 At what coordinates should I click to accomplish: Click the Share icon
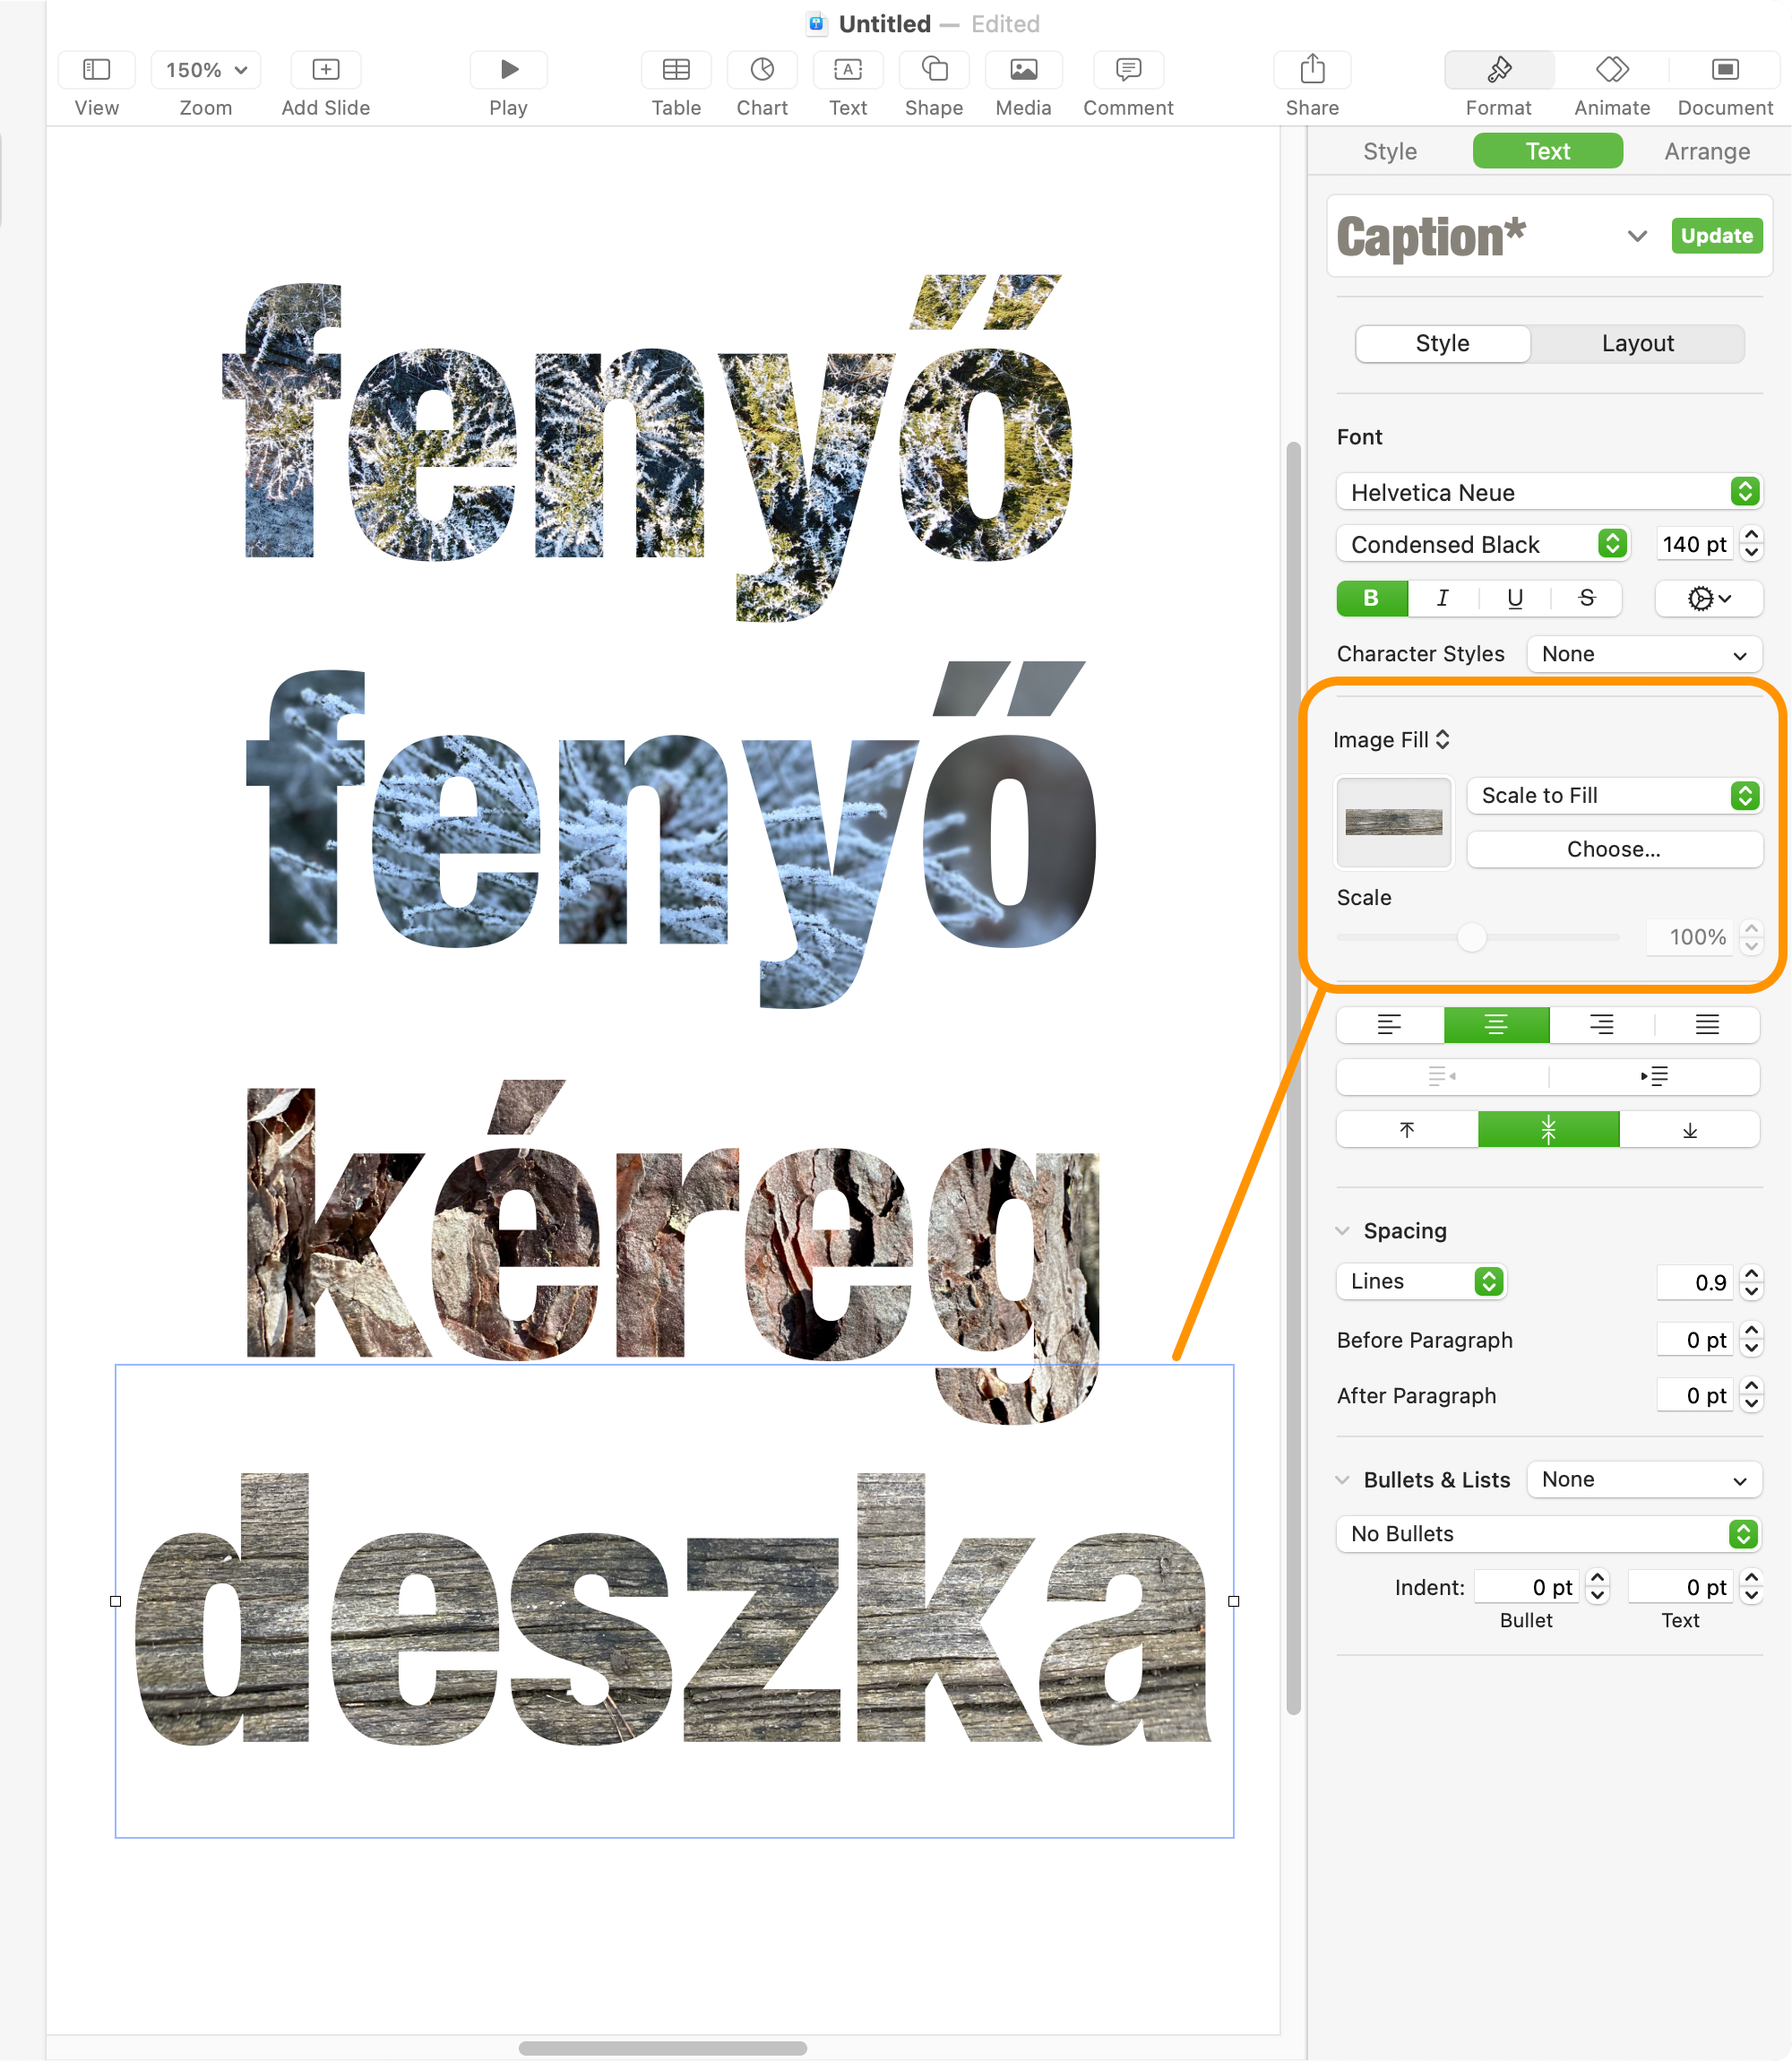(x=1311, y=70)
